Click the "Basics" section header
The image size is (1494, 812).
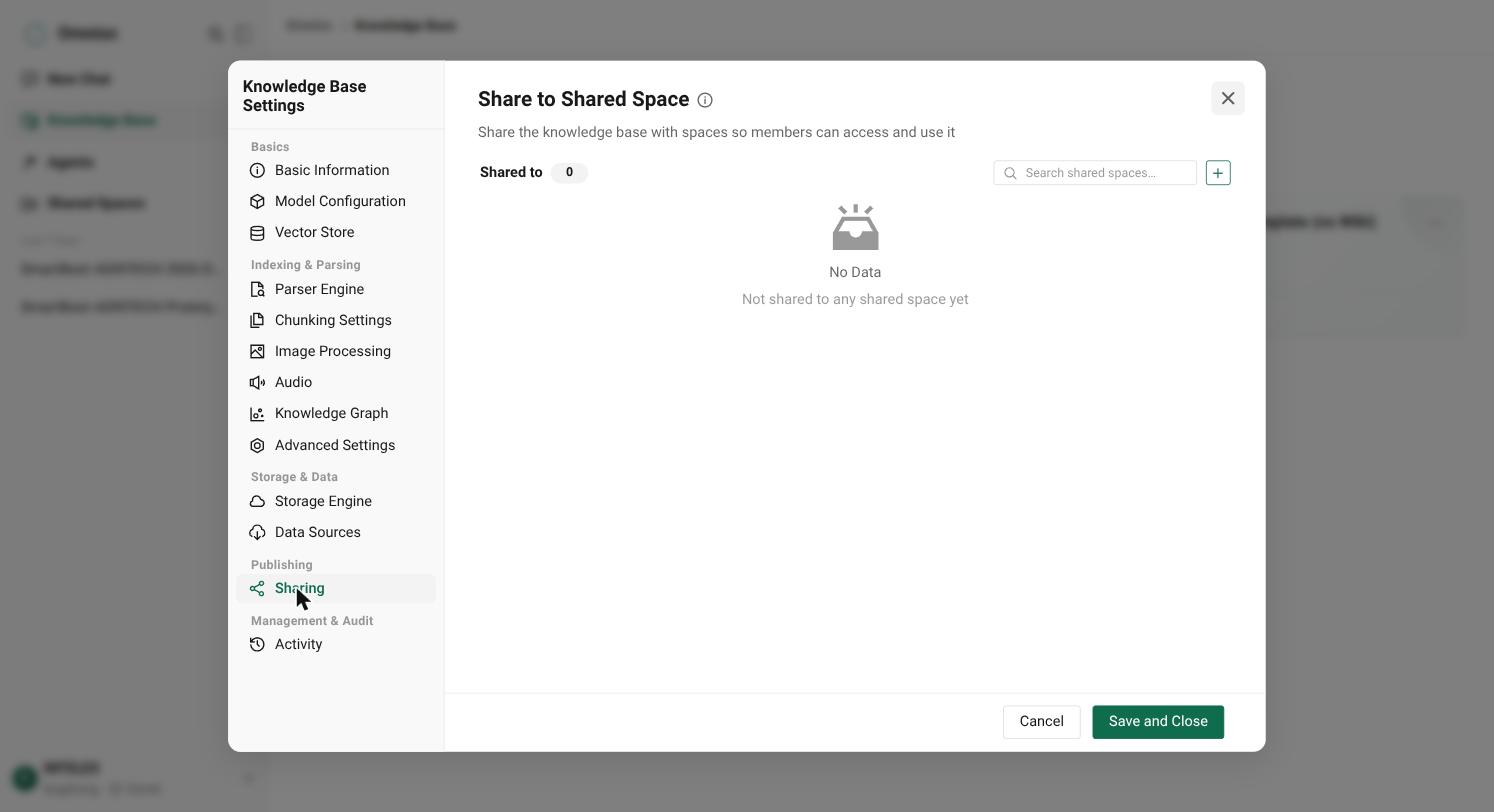[270, 147]
